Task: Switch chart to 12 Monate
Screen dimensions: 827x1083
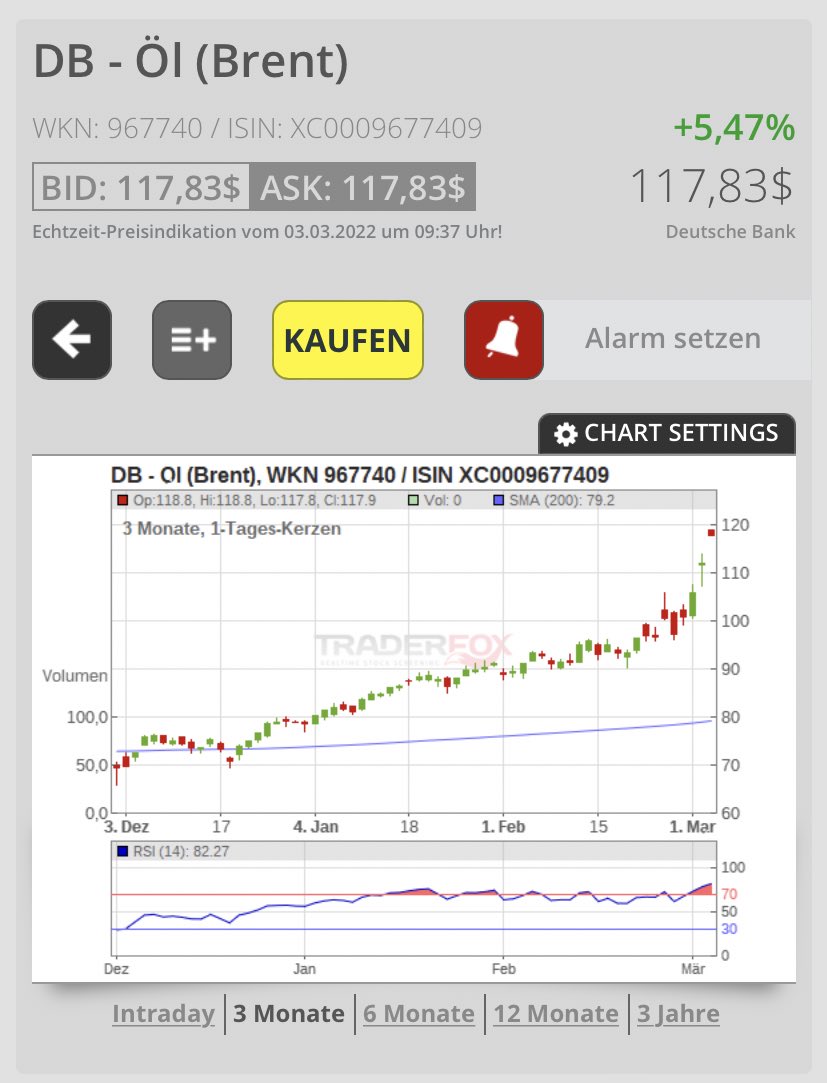Action: (556, 1013)
